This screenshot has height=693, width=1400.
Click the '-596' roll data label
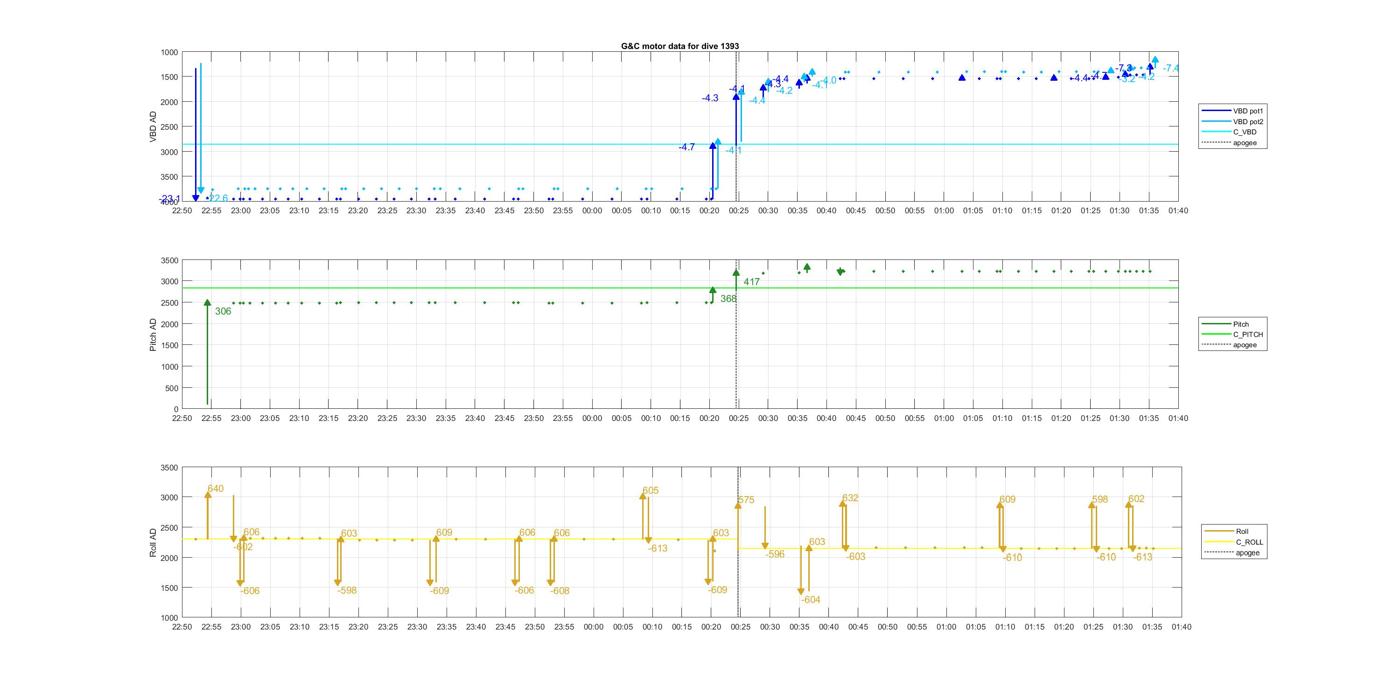pyautogui.click(x=775, y=554)
